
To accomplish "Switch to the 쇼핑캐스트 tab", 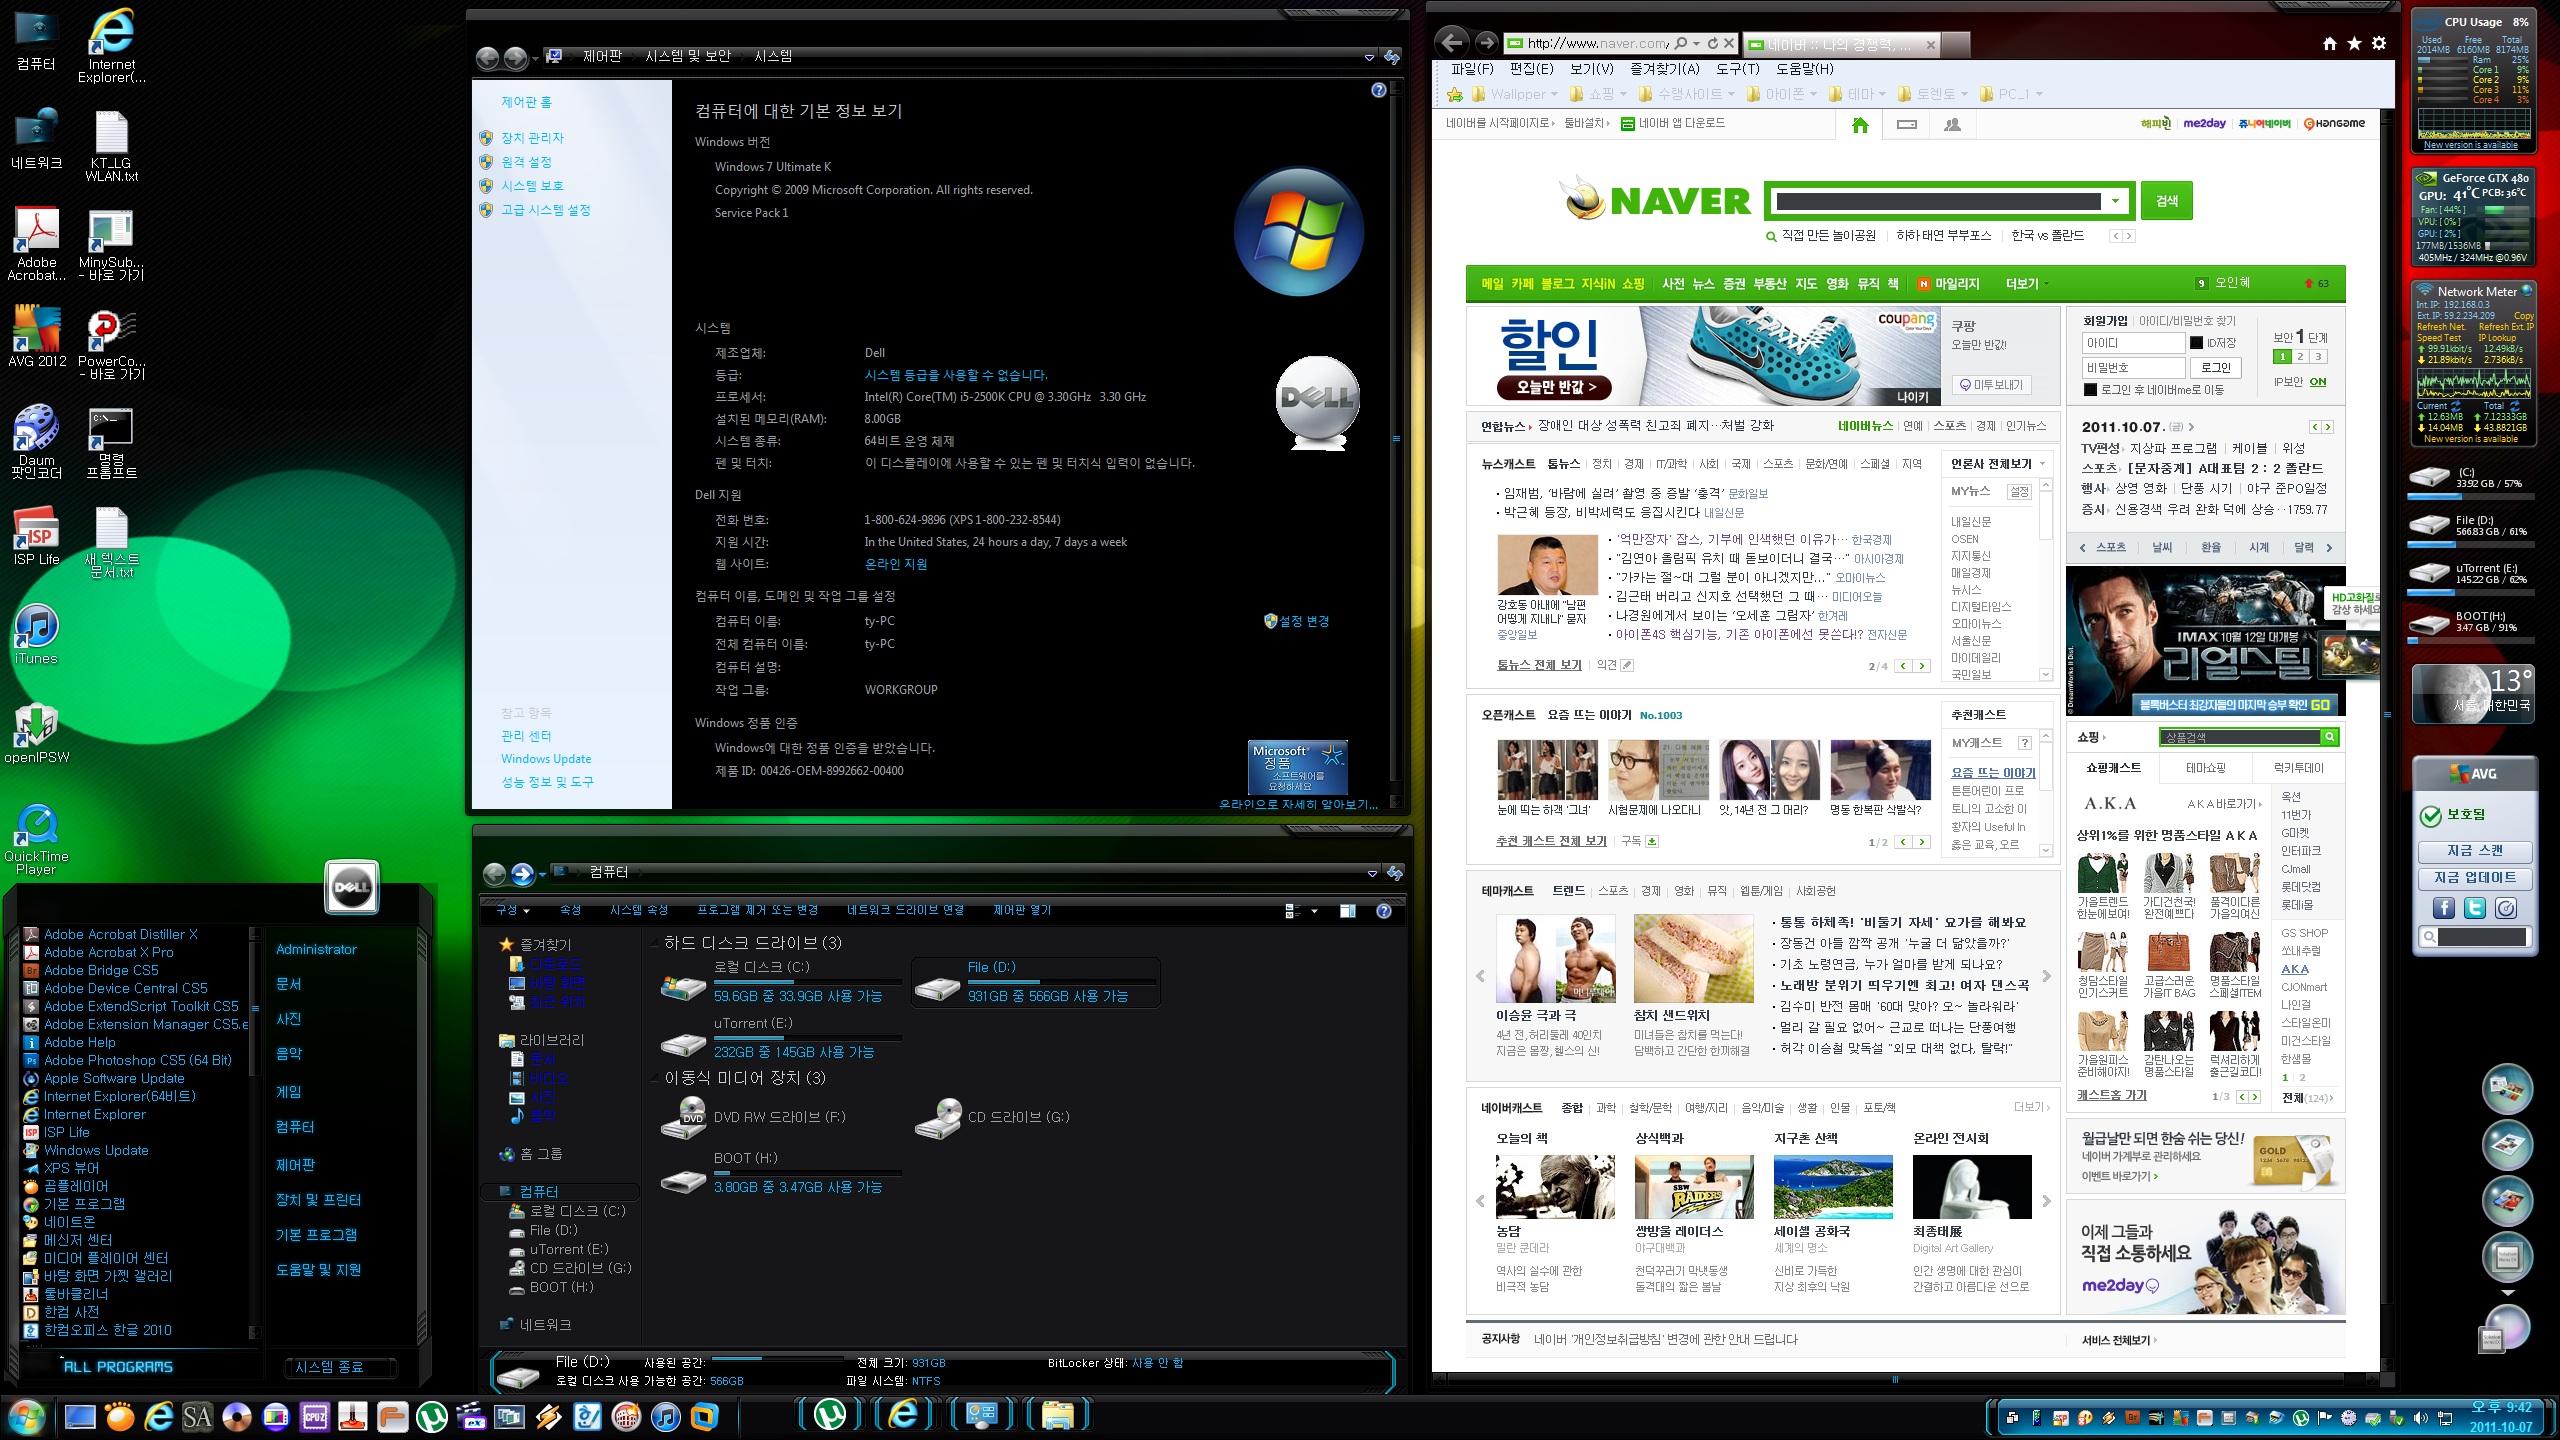I will point(2113,768).
